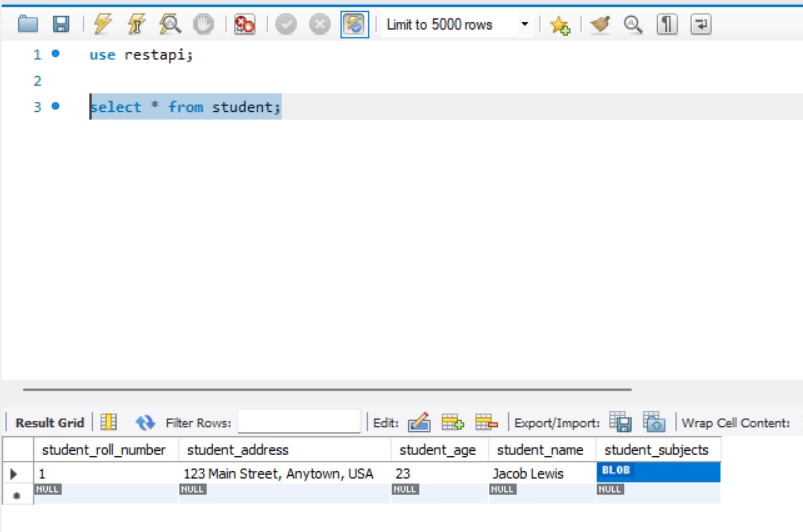Image resolution: width=803 pixels, height=532 pixels.
Task: Select the BLOB cell in student_subjects
Action: point(659,472)
